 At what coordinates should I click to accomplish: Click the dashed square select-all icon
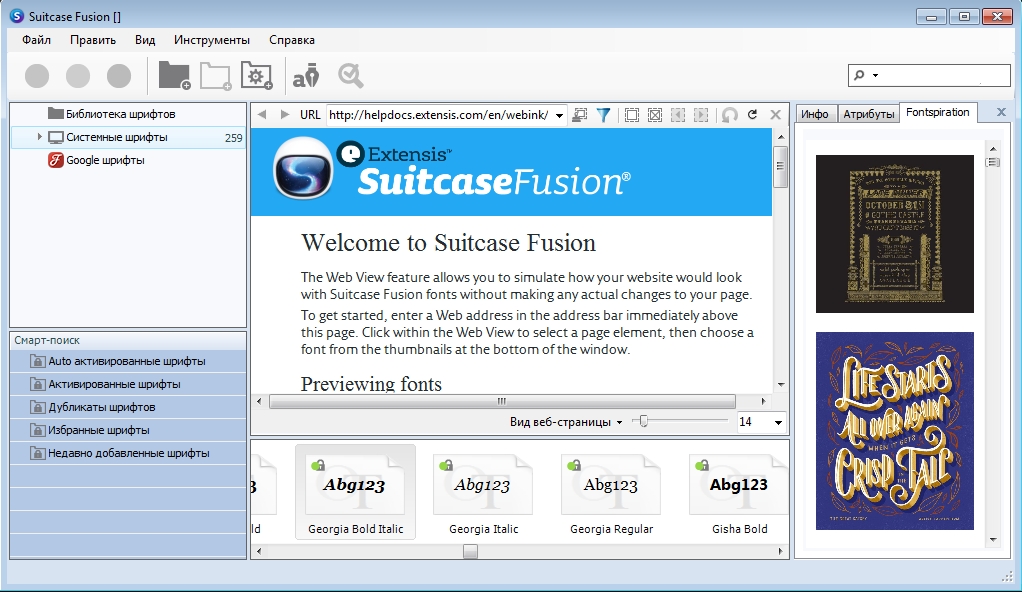[632, 115]
